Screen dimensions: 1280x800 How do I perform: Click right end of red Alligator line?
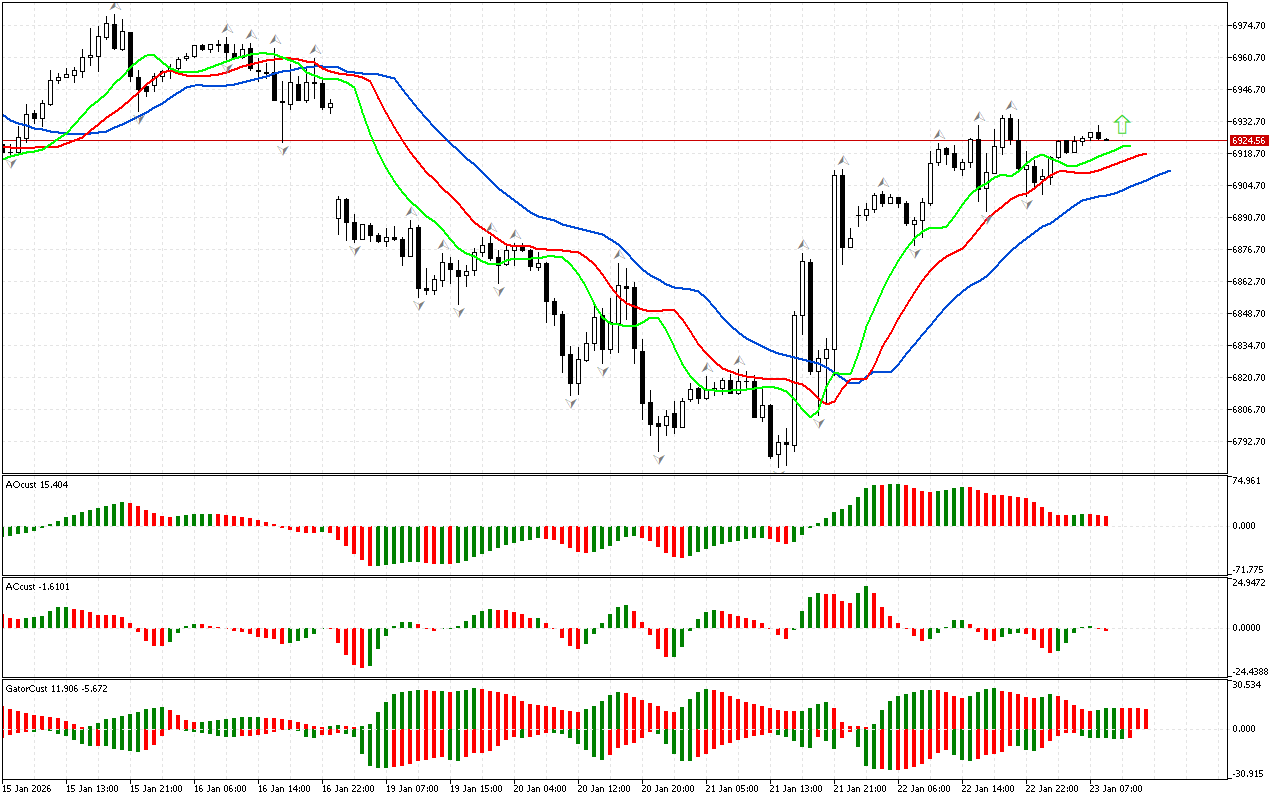click(1145, 154)
